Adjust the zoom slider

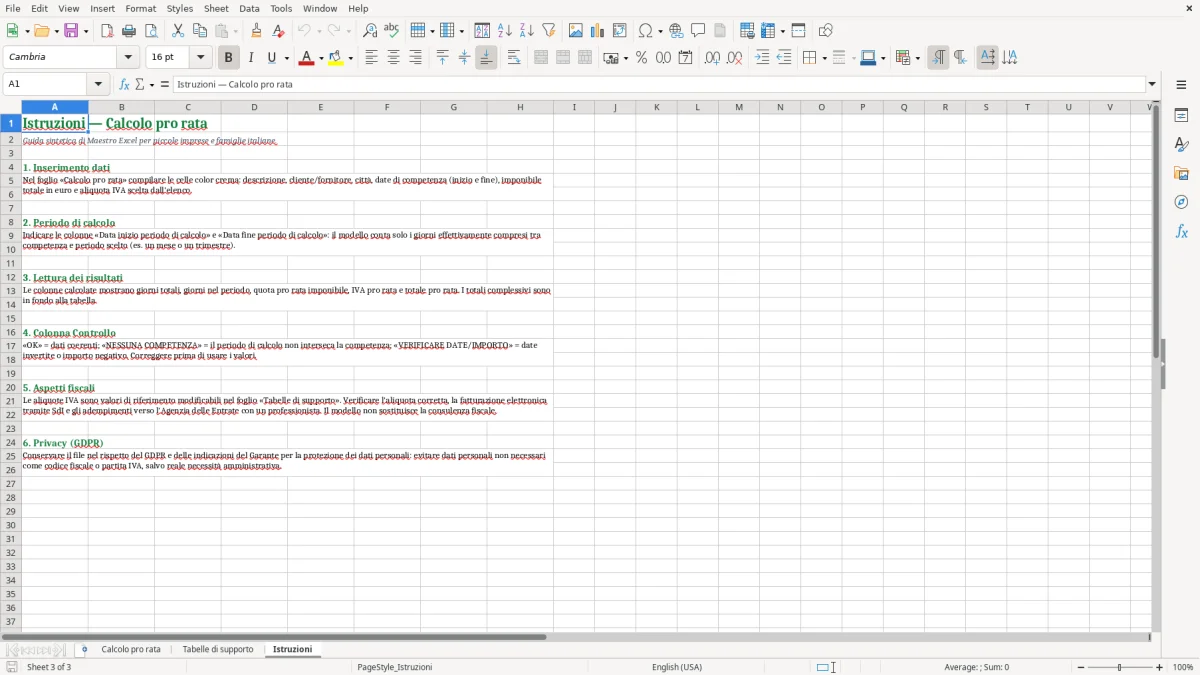[x=1119, y=667]
